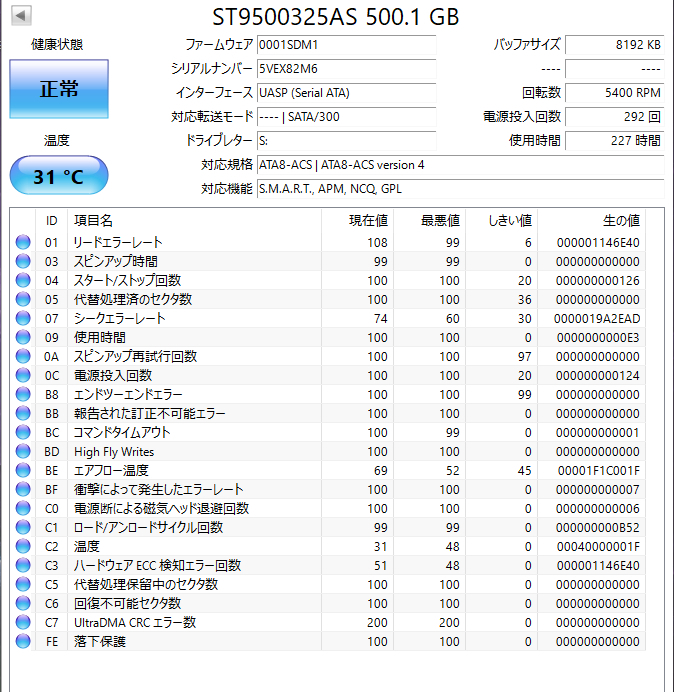674x692 pixels.
Task: Click status icon for B8 エンドツーエンドエラー
Action: coord(23,394)
